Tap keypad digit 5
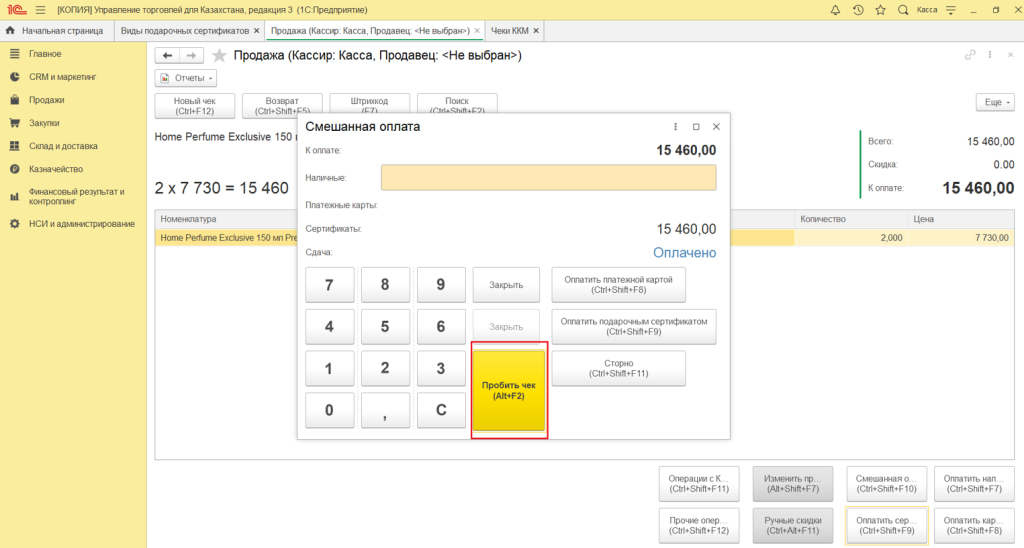 coord(385,327)
